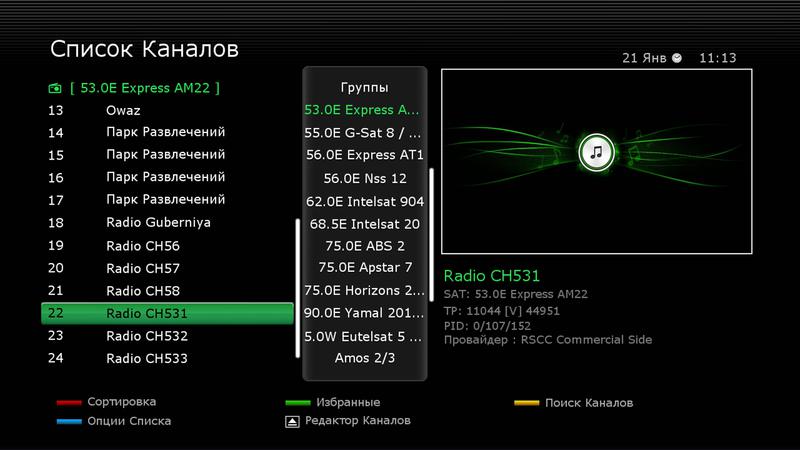Select channel 18 Radio Guberniya
Screen dimensions: 800x450
[167, 222]
